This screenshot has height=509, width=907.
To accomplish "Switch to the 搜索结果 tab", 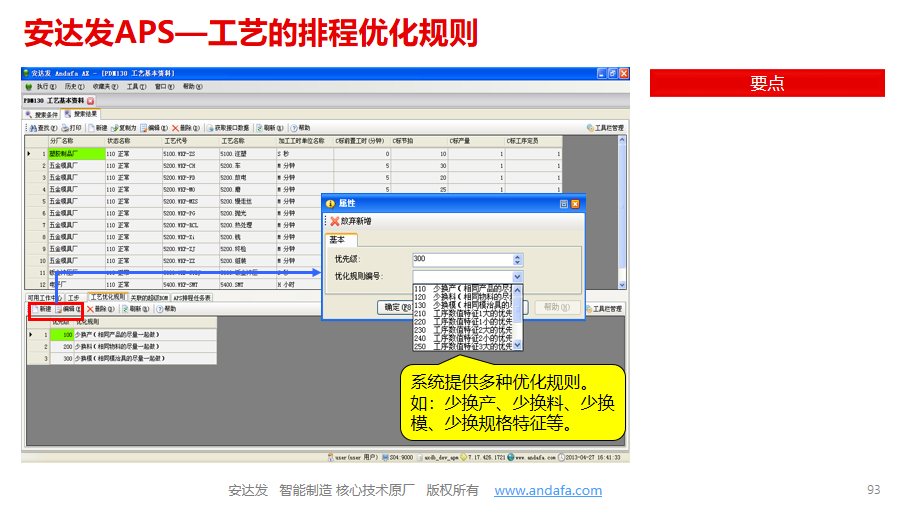I will click(x=81, y=114).
